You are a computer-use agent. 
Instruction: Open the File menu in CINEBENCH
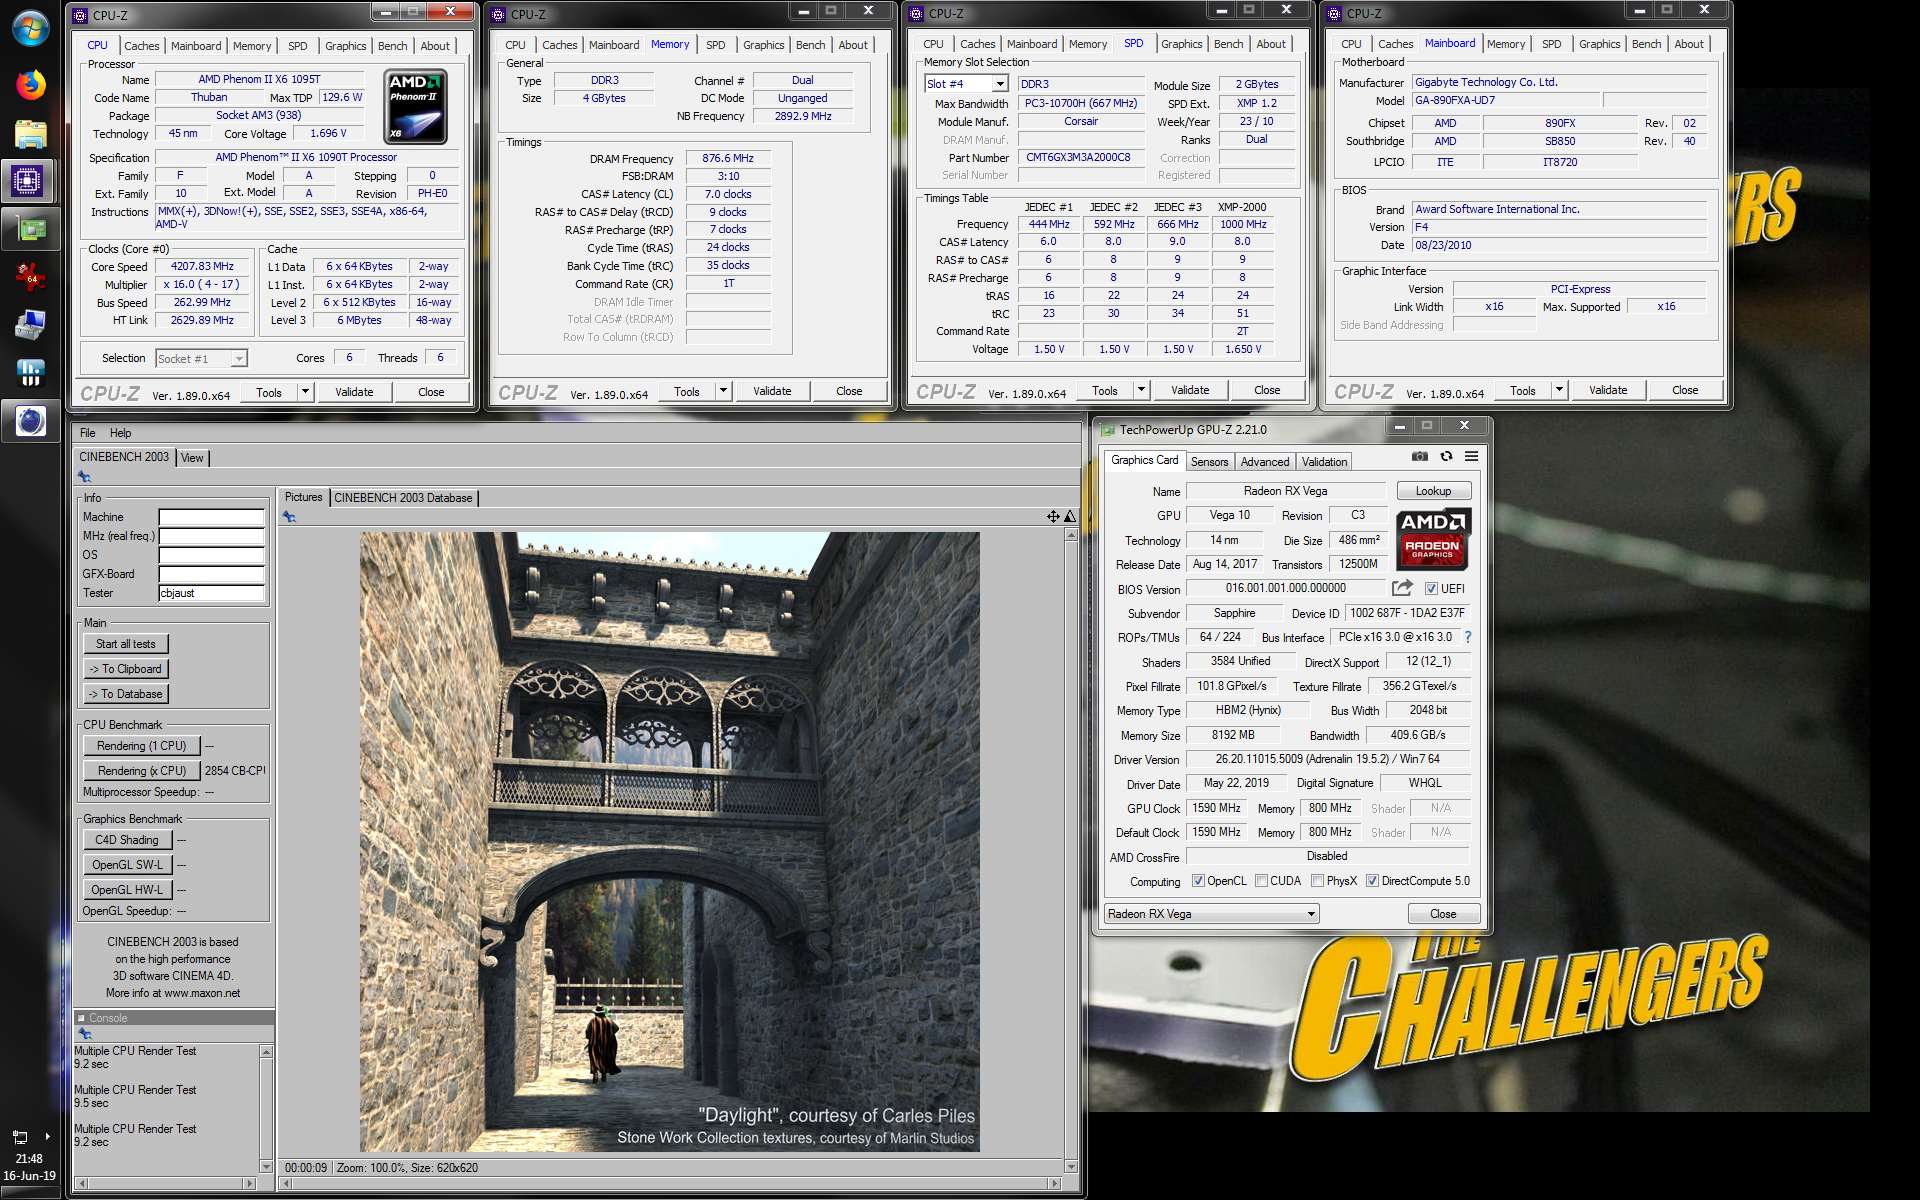point(88,433)
